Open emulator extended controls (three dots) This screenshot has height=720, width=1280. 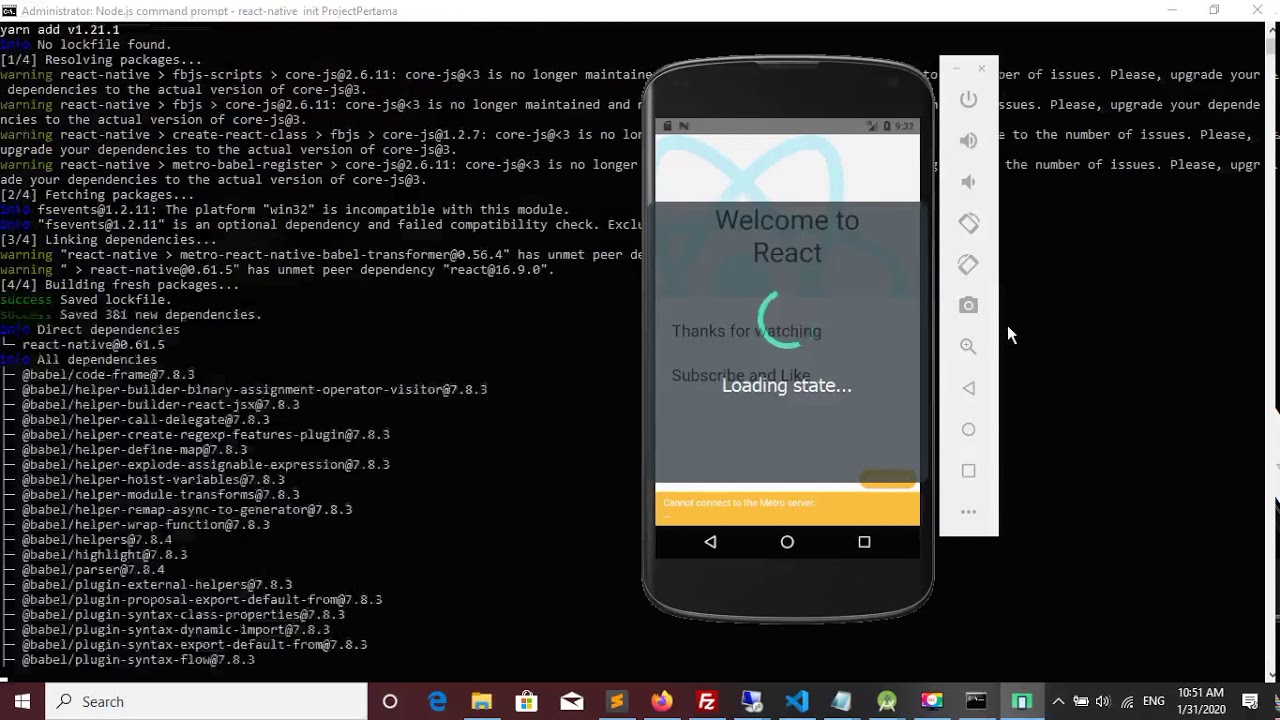[x=968, y=512]
